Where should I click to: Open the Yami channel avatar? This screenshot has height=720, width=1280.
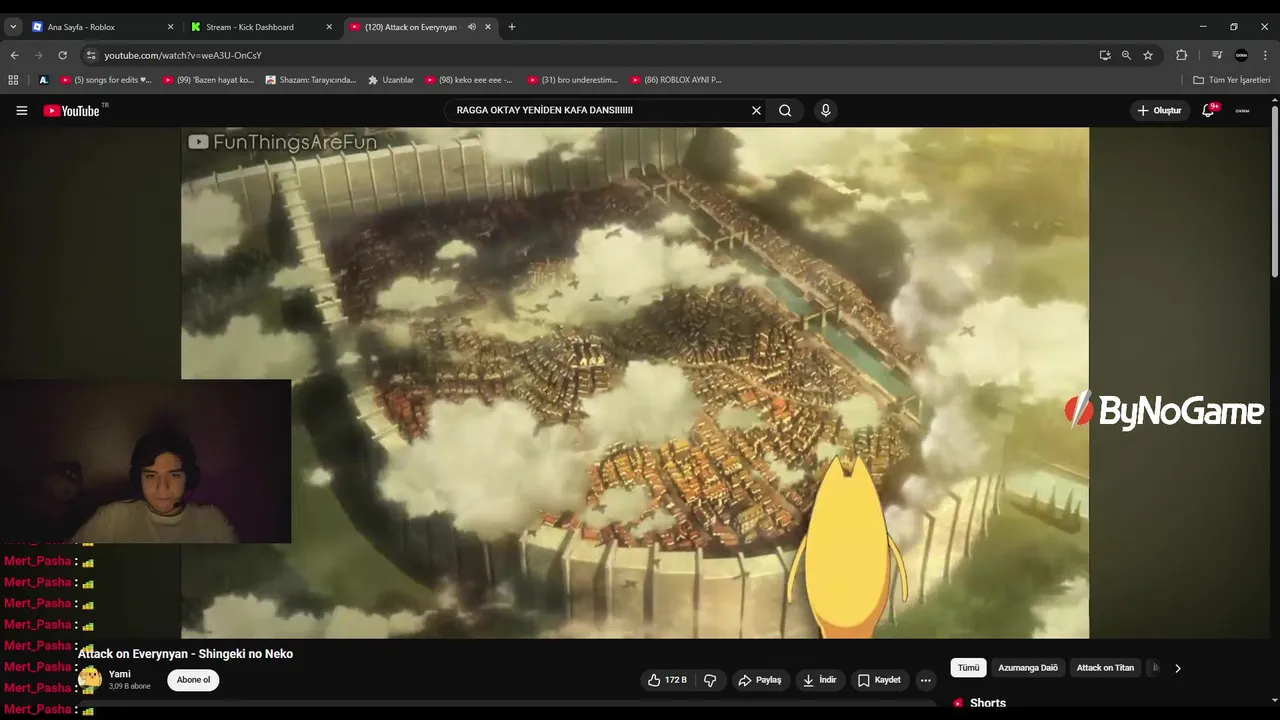coord(90,680)
